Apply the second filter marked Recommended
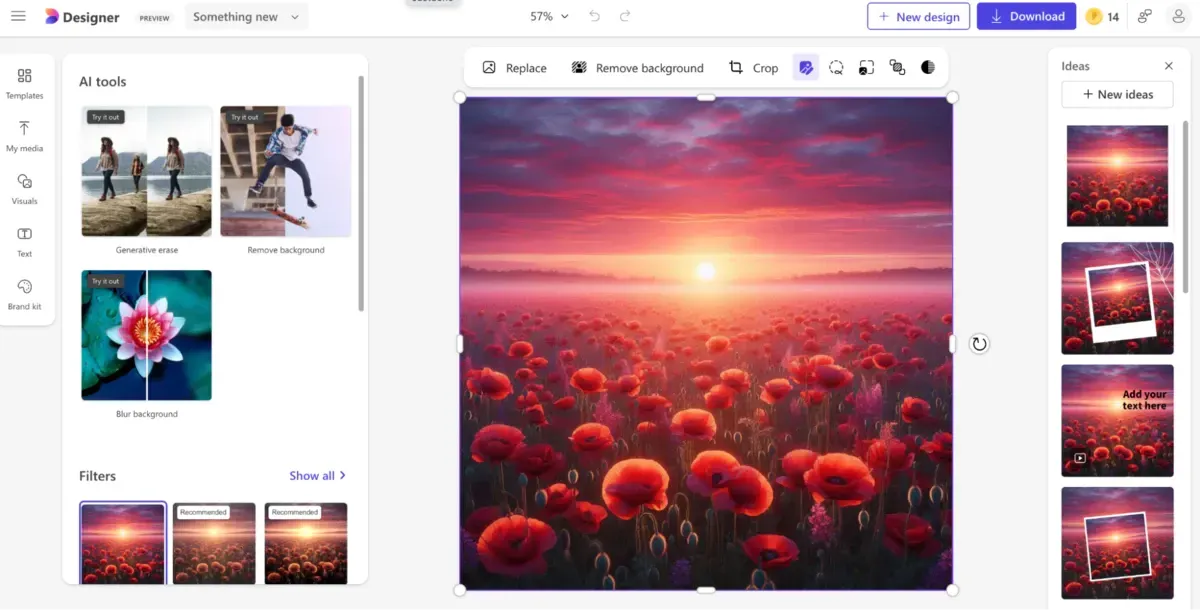1200x610 pixels. [x=214, y=543]
